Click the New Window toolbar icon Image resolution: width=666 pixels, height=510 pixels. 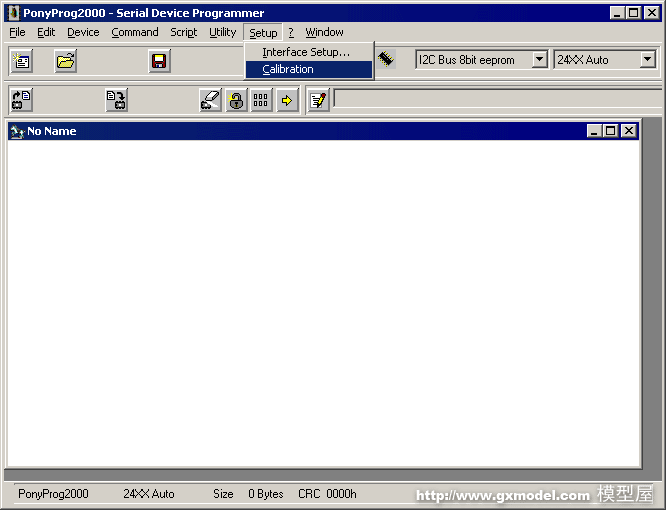[x=22, y=61]
